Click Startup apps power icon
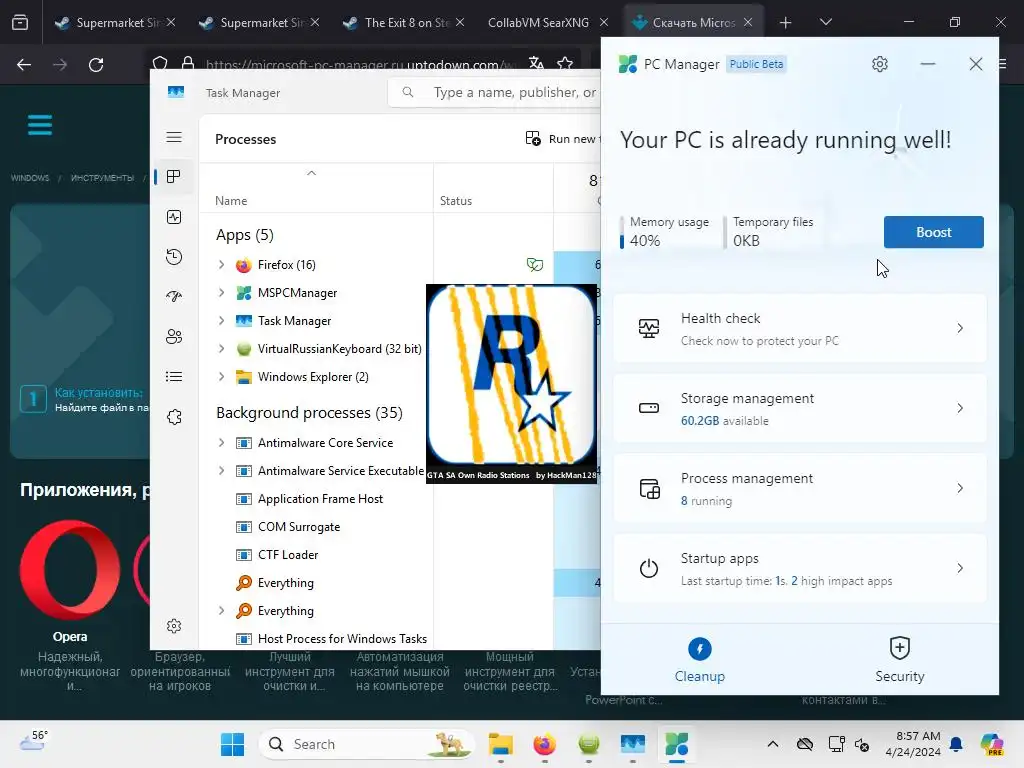 [648, 568]
